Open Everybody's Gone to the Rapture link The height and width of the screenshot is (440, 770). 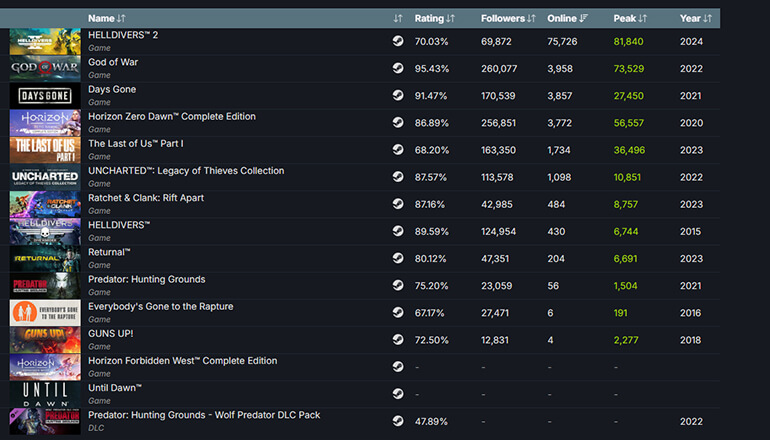pos(161,306)
